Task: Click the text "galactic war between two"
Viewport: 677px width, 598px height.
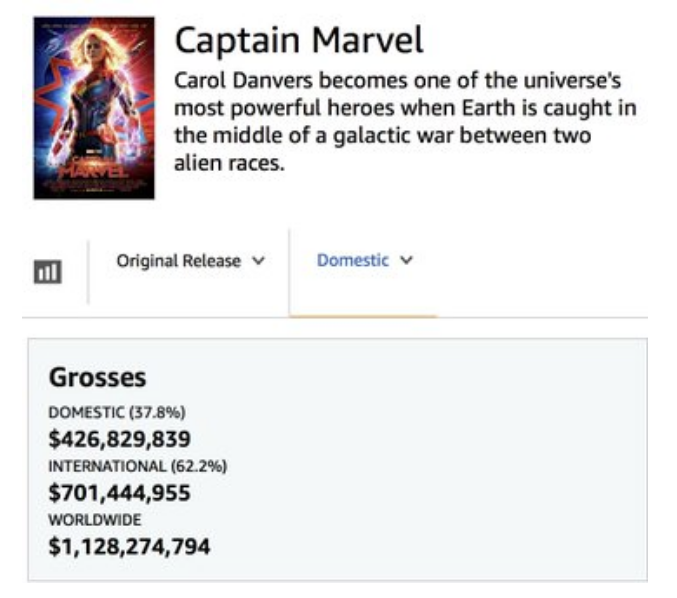Action: pyautogui.click(x=462, y=136)
